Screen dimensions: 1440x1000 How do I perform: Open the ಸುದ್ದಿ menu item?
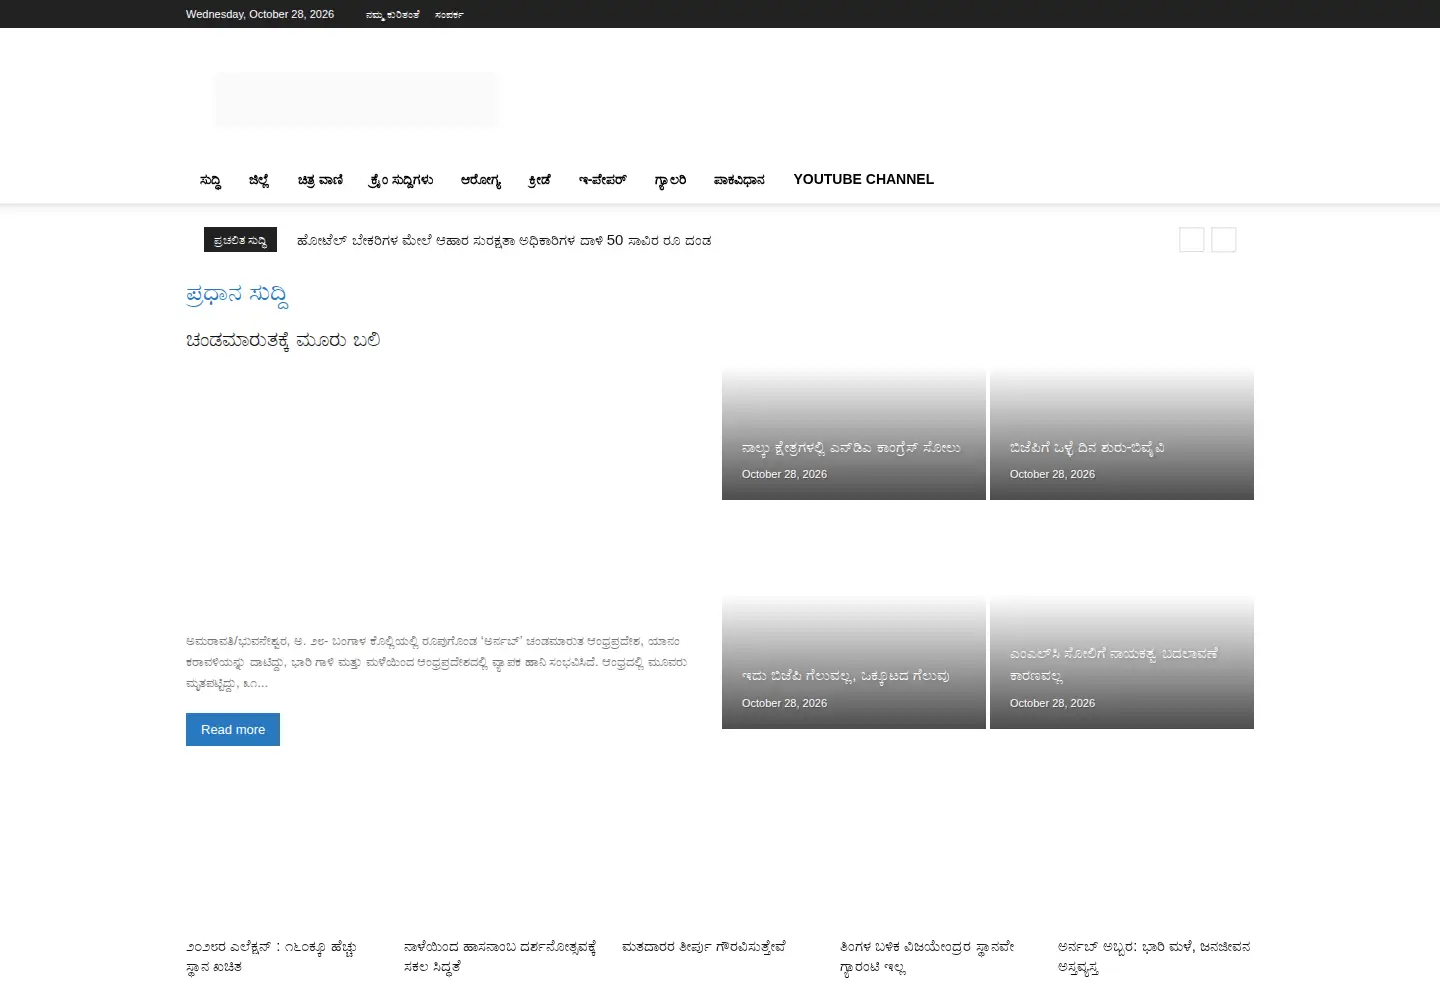(x=210, y=180)
